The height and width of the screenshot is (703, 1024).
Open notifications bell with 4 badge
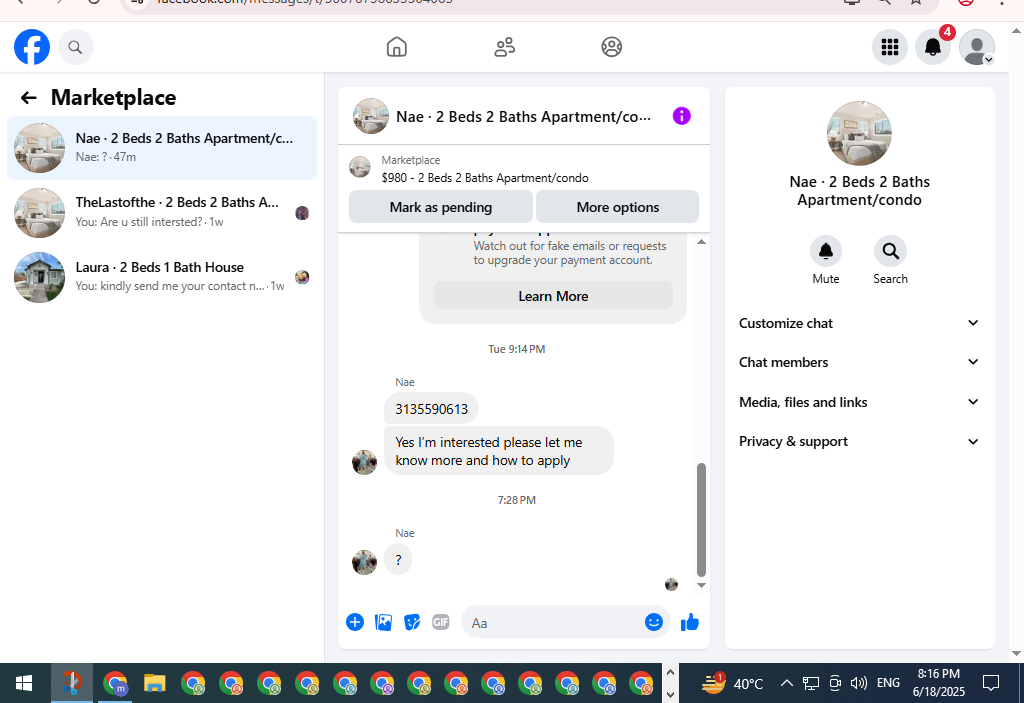(x=933, y=47)
